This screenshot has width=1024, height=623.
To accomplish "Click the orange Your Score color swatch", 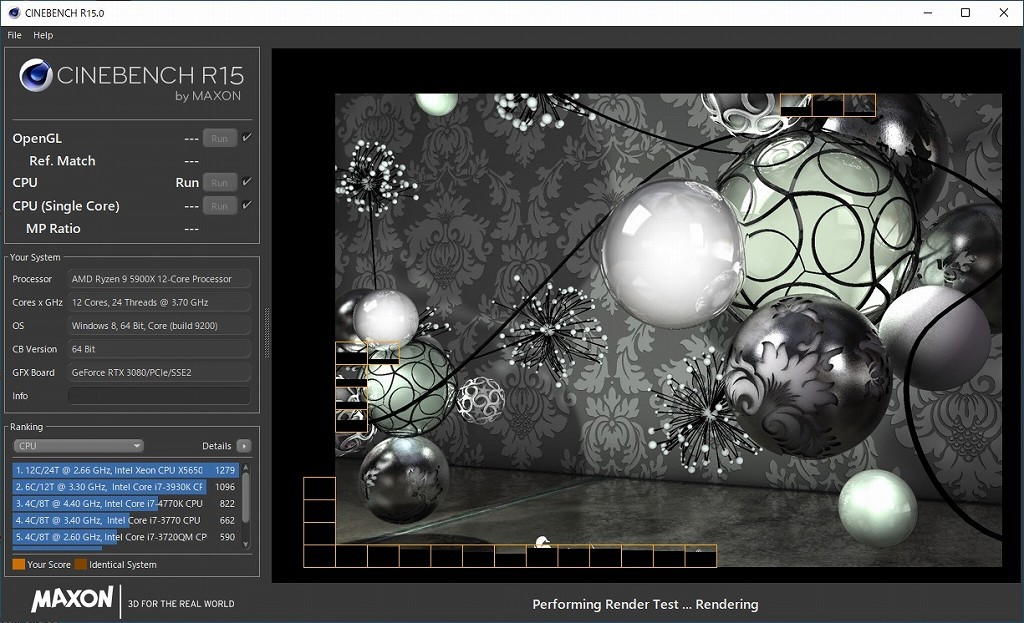I will pos(18,565).
